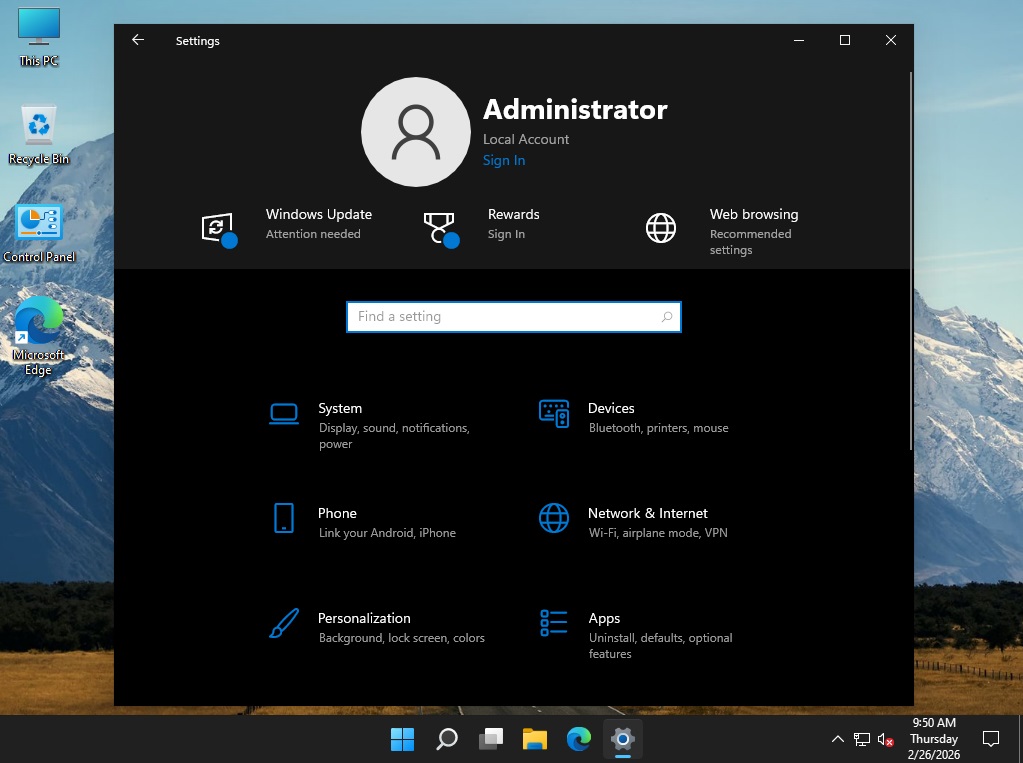Open the Windows Start menu
Viewport: 1023px width, 763px height.
[x=402, y=740]
